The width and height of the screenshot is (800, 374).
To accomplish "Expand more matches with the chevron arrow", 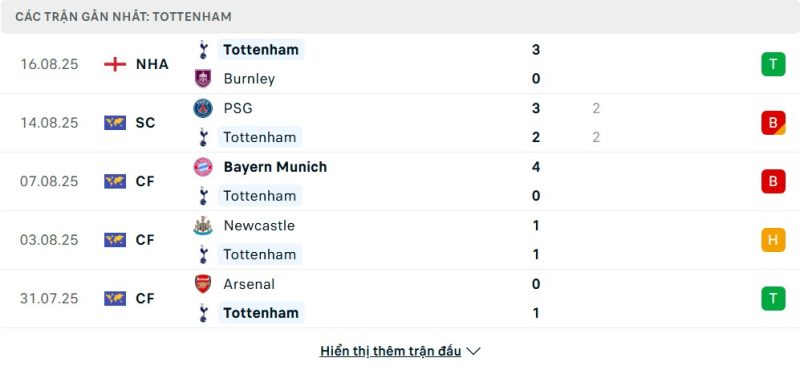I will (473, 351).
